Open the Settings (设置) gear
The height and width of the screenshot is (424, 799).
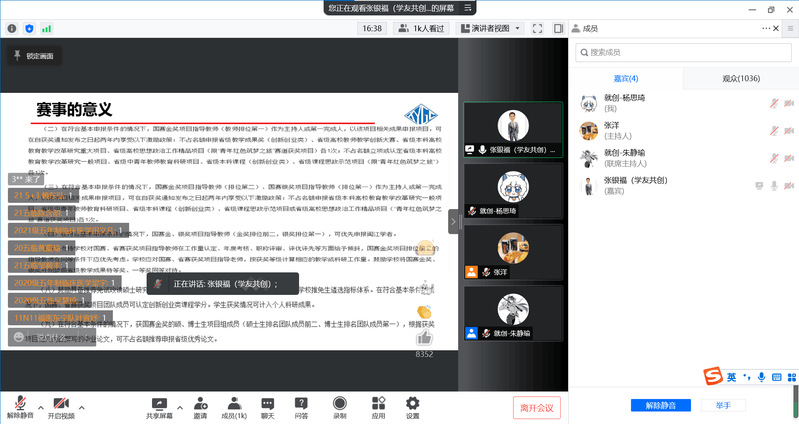pyautogui.click(x=412, y=405)
